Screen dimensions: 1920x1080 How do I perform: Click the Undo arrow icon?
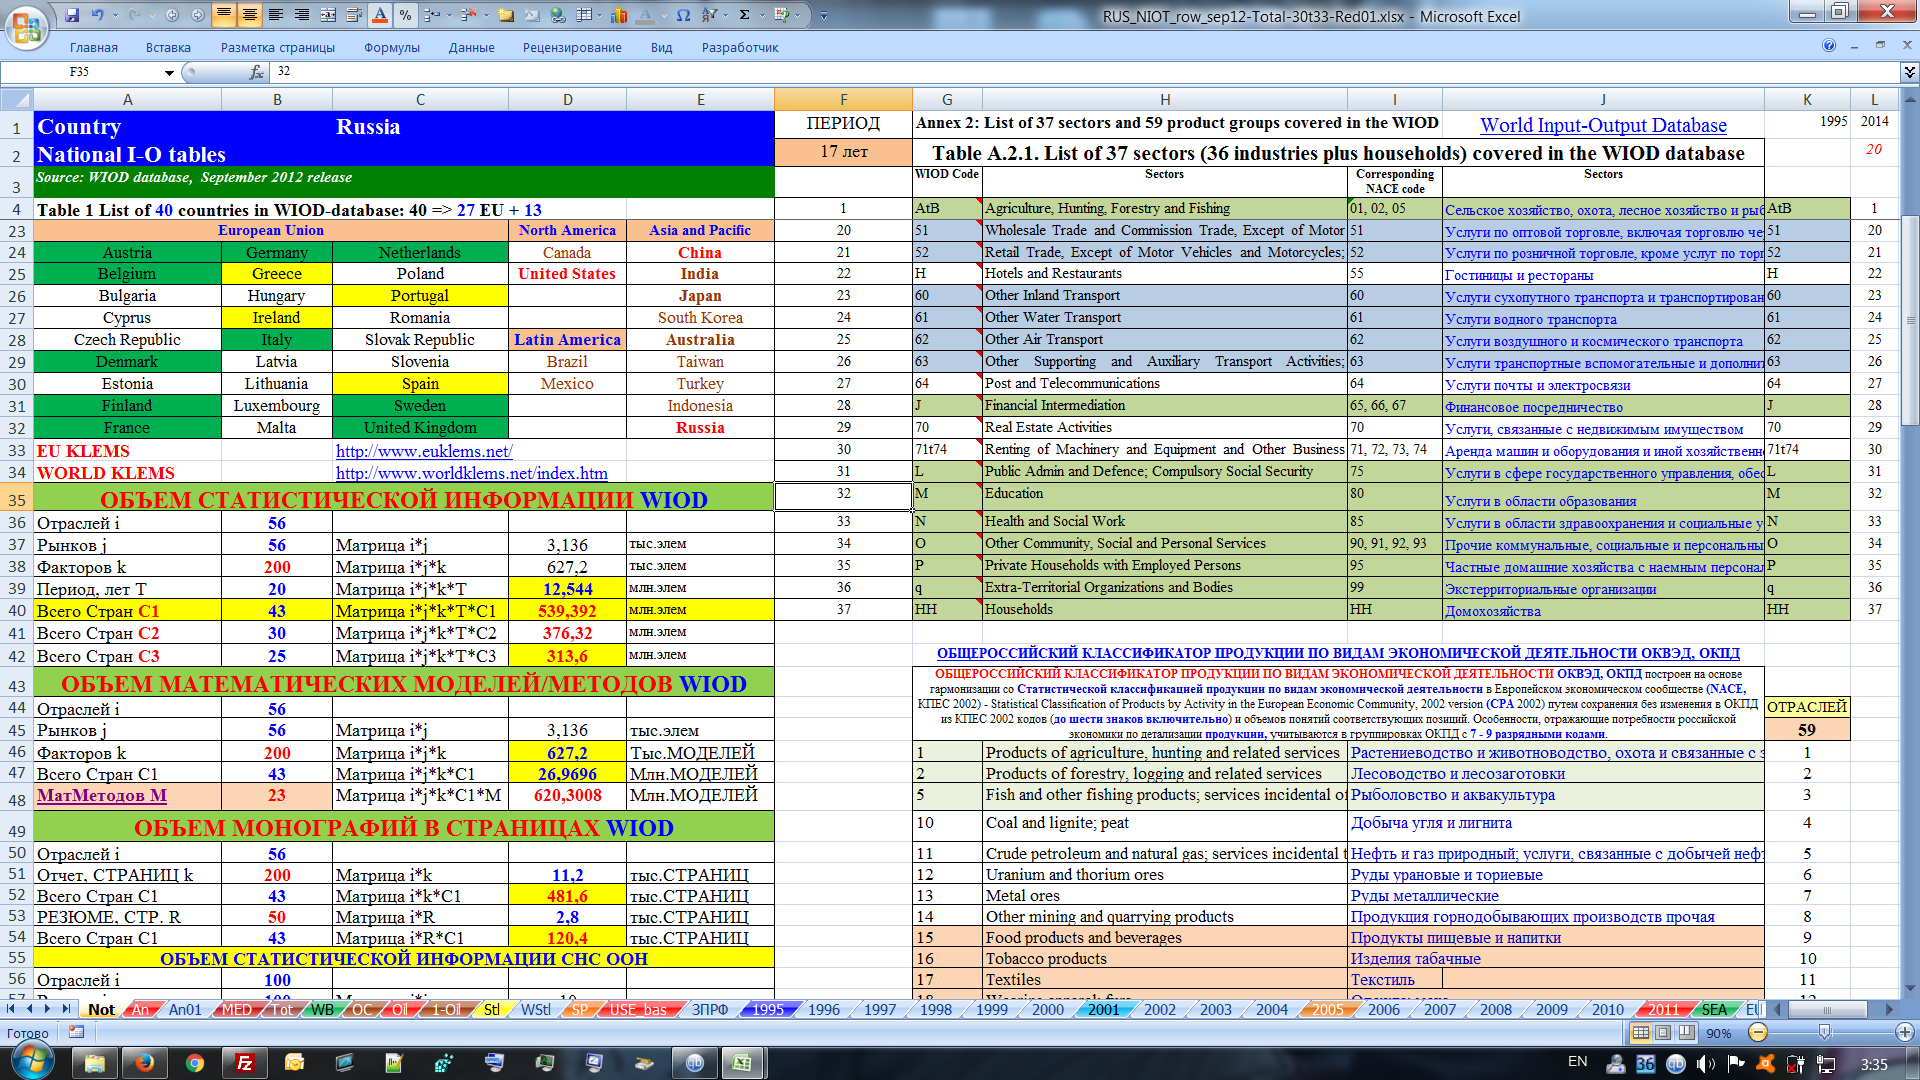(x=98, y=15)
